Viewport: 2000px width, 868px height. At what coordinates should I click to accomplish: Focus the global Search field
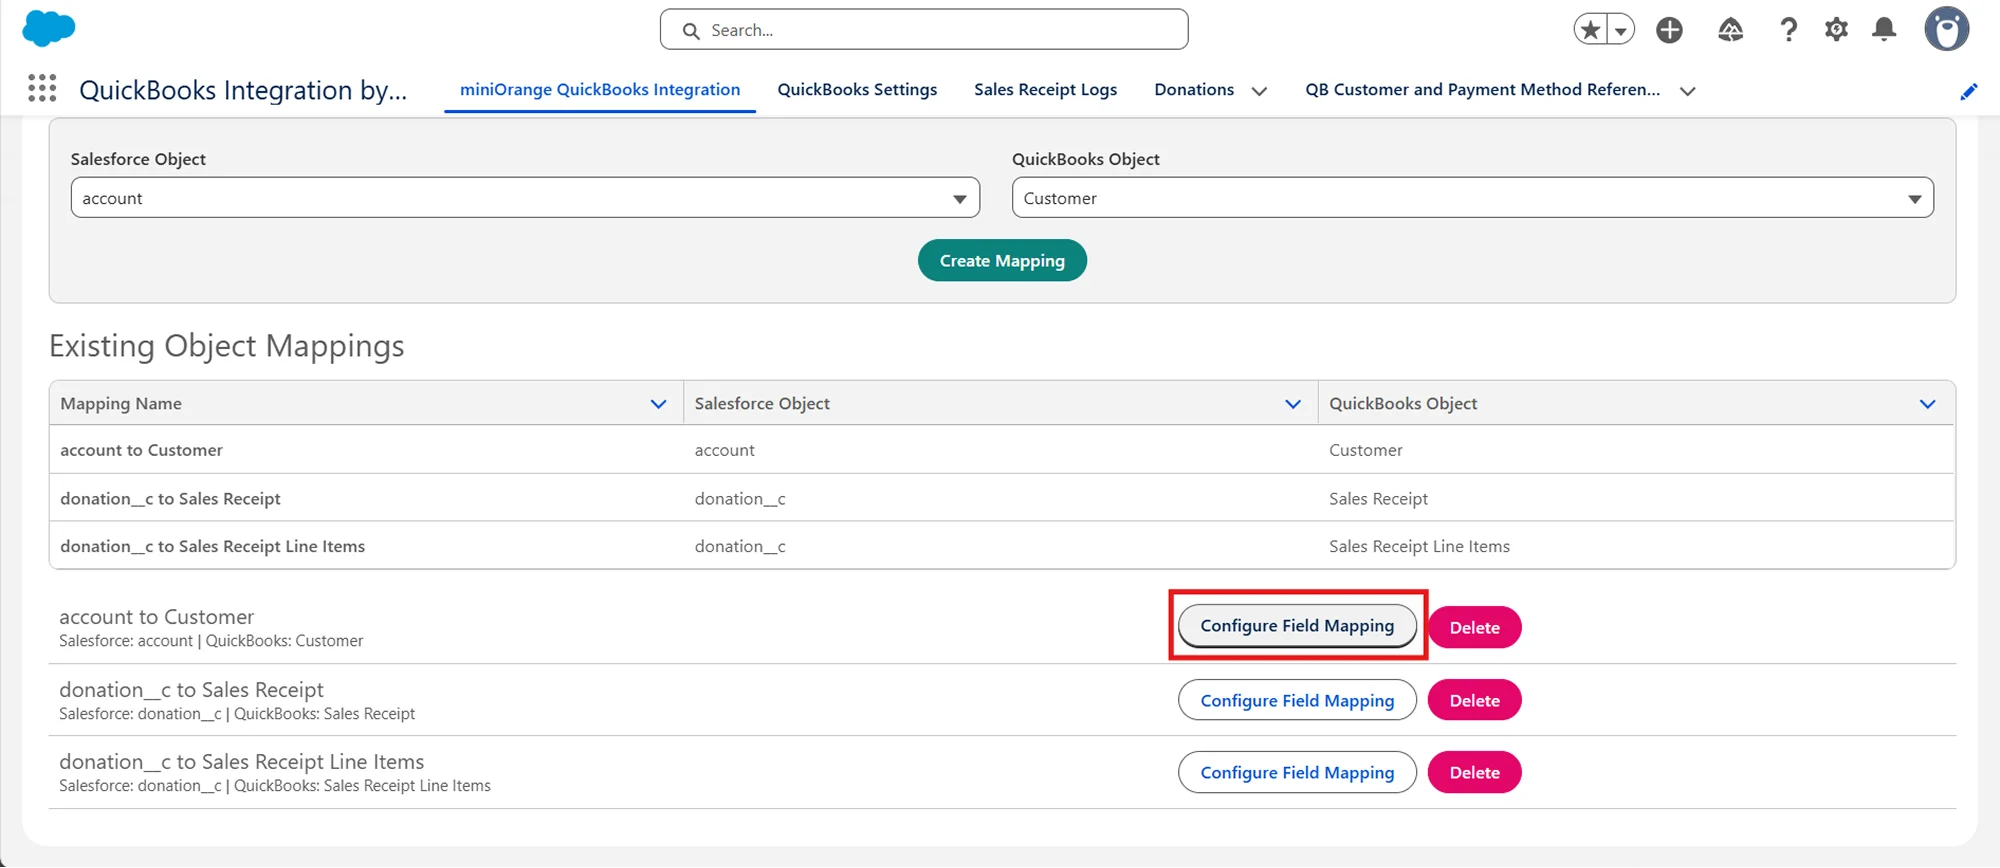coord(924,30)
